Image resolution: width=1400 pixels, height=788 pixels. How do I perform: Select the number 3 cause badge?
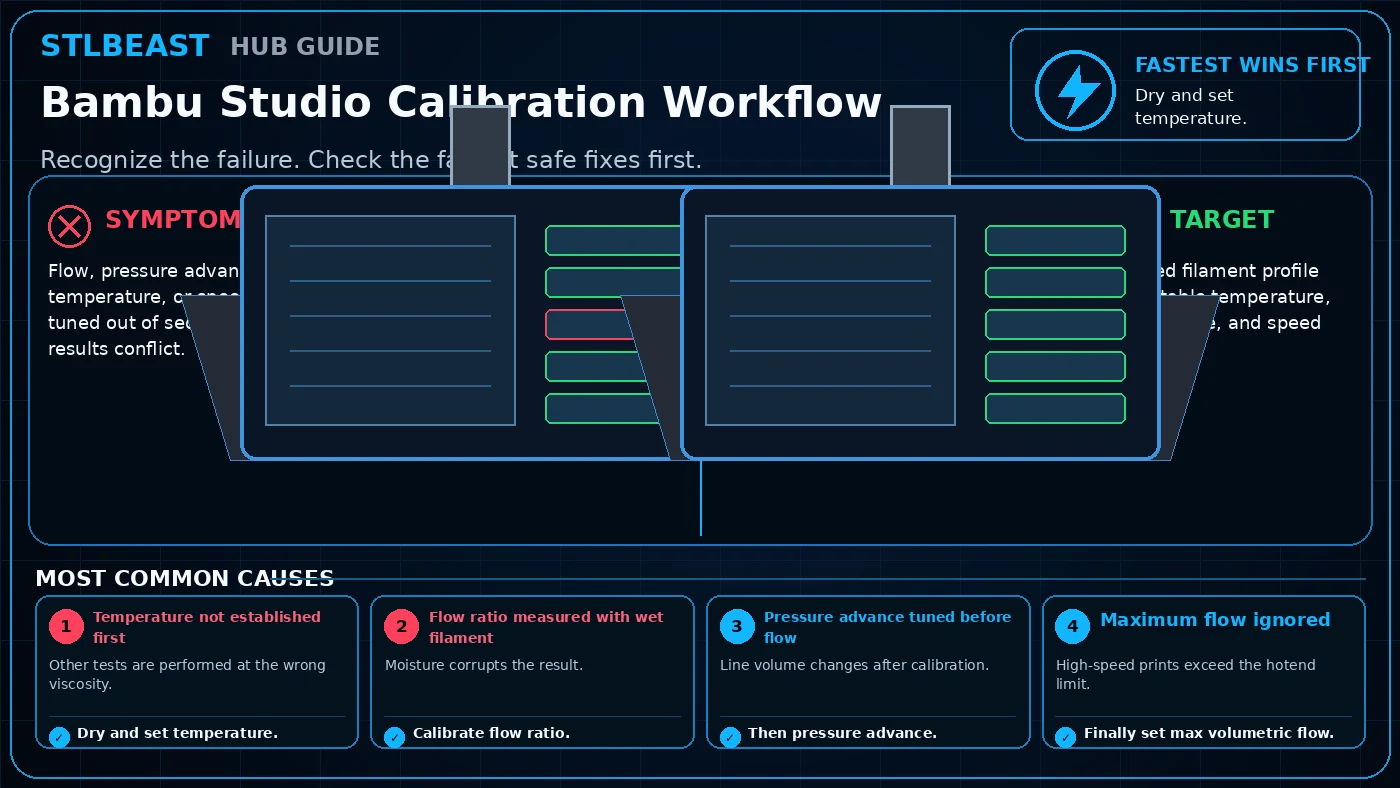[x=737, y=627]
